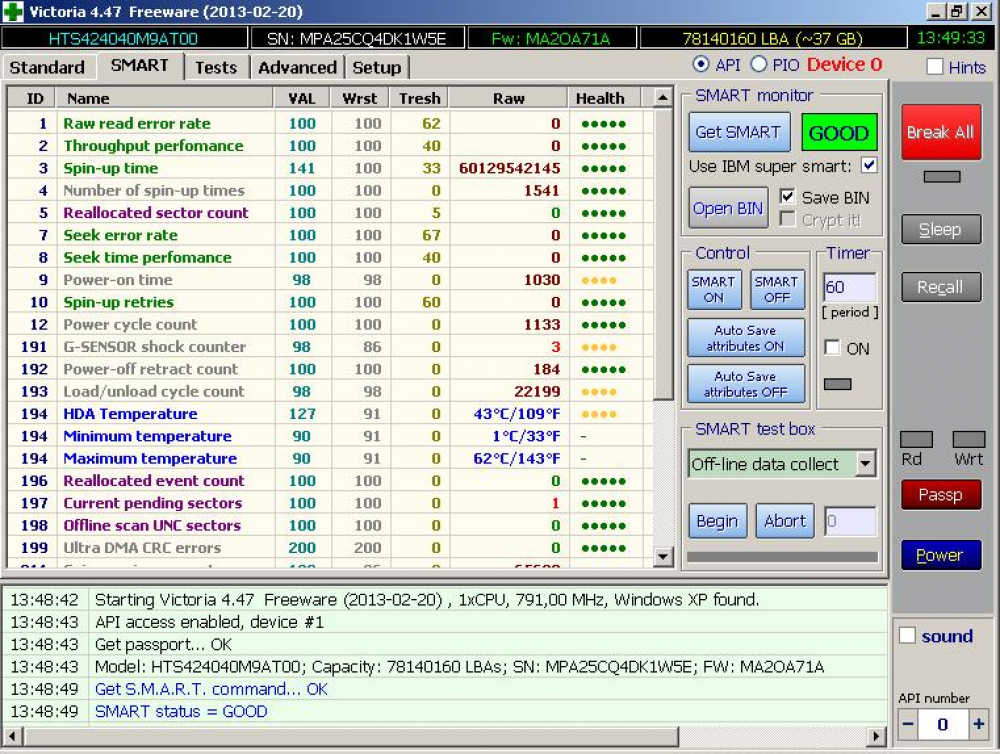Click the Sleep button
The width and height of the screenshot is (1000, 754).
pos(941,229)
